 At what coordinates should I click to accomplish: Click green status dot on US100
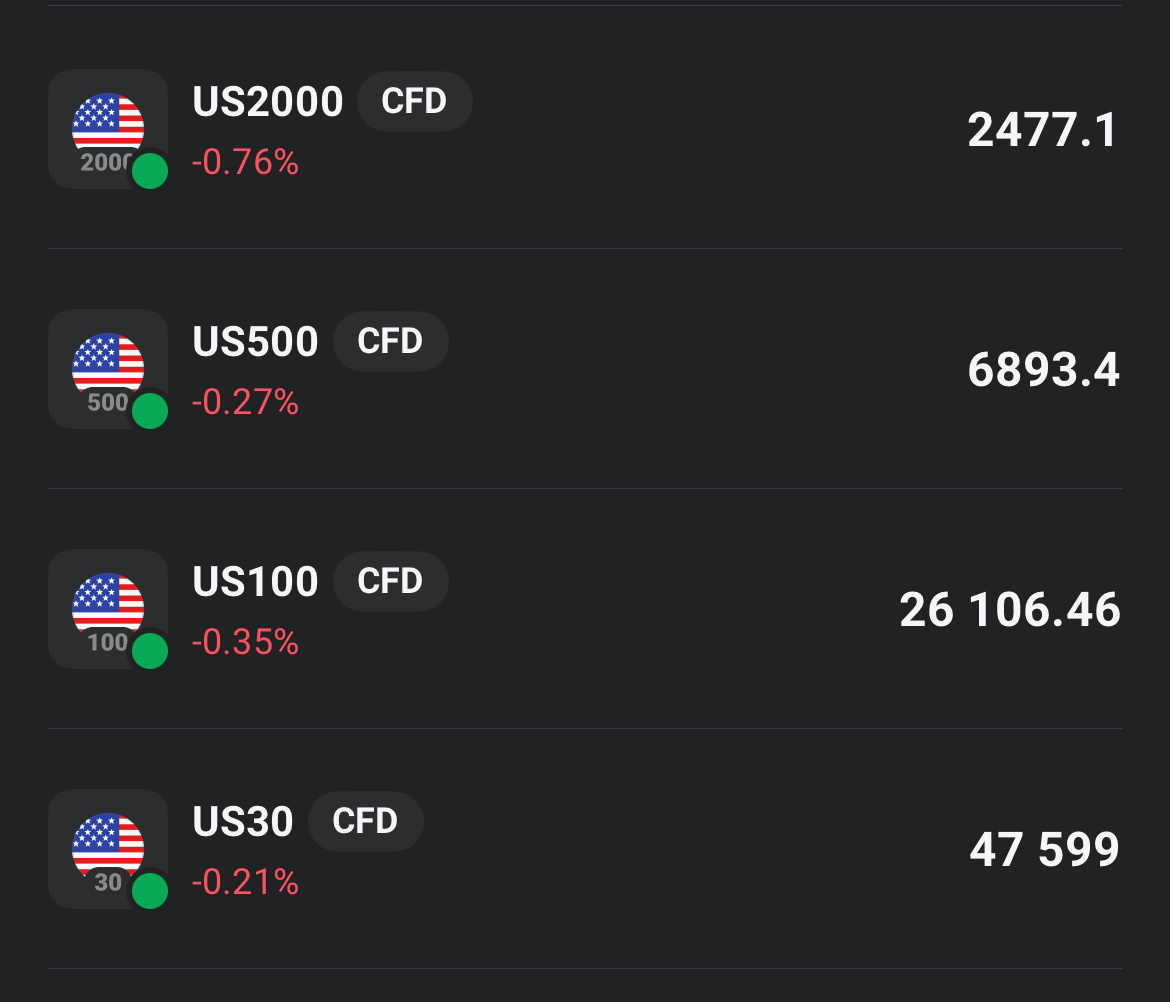click(150, 651)
